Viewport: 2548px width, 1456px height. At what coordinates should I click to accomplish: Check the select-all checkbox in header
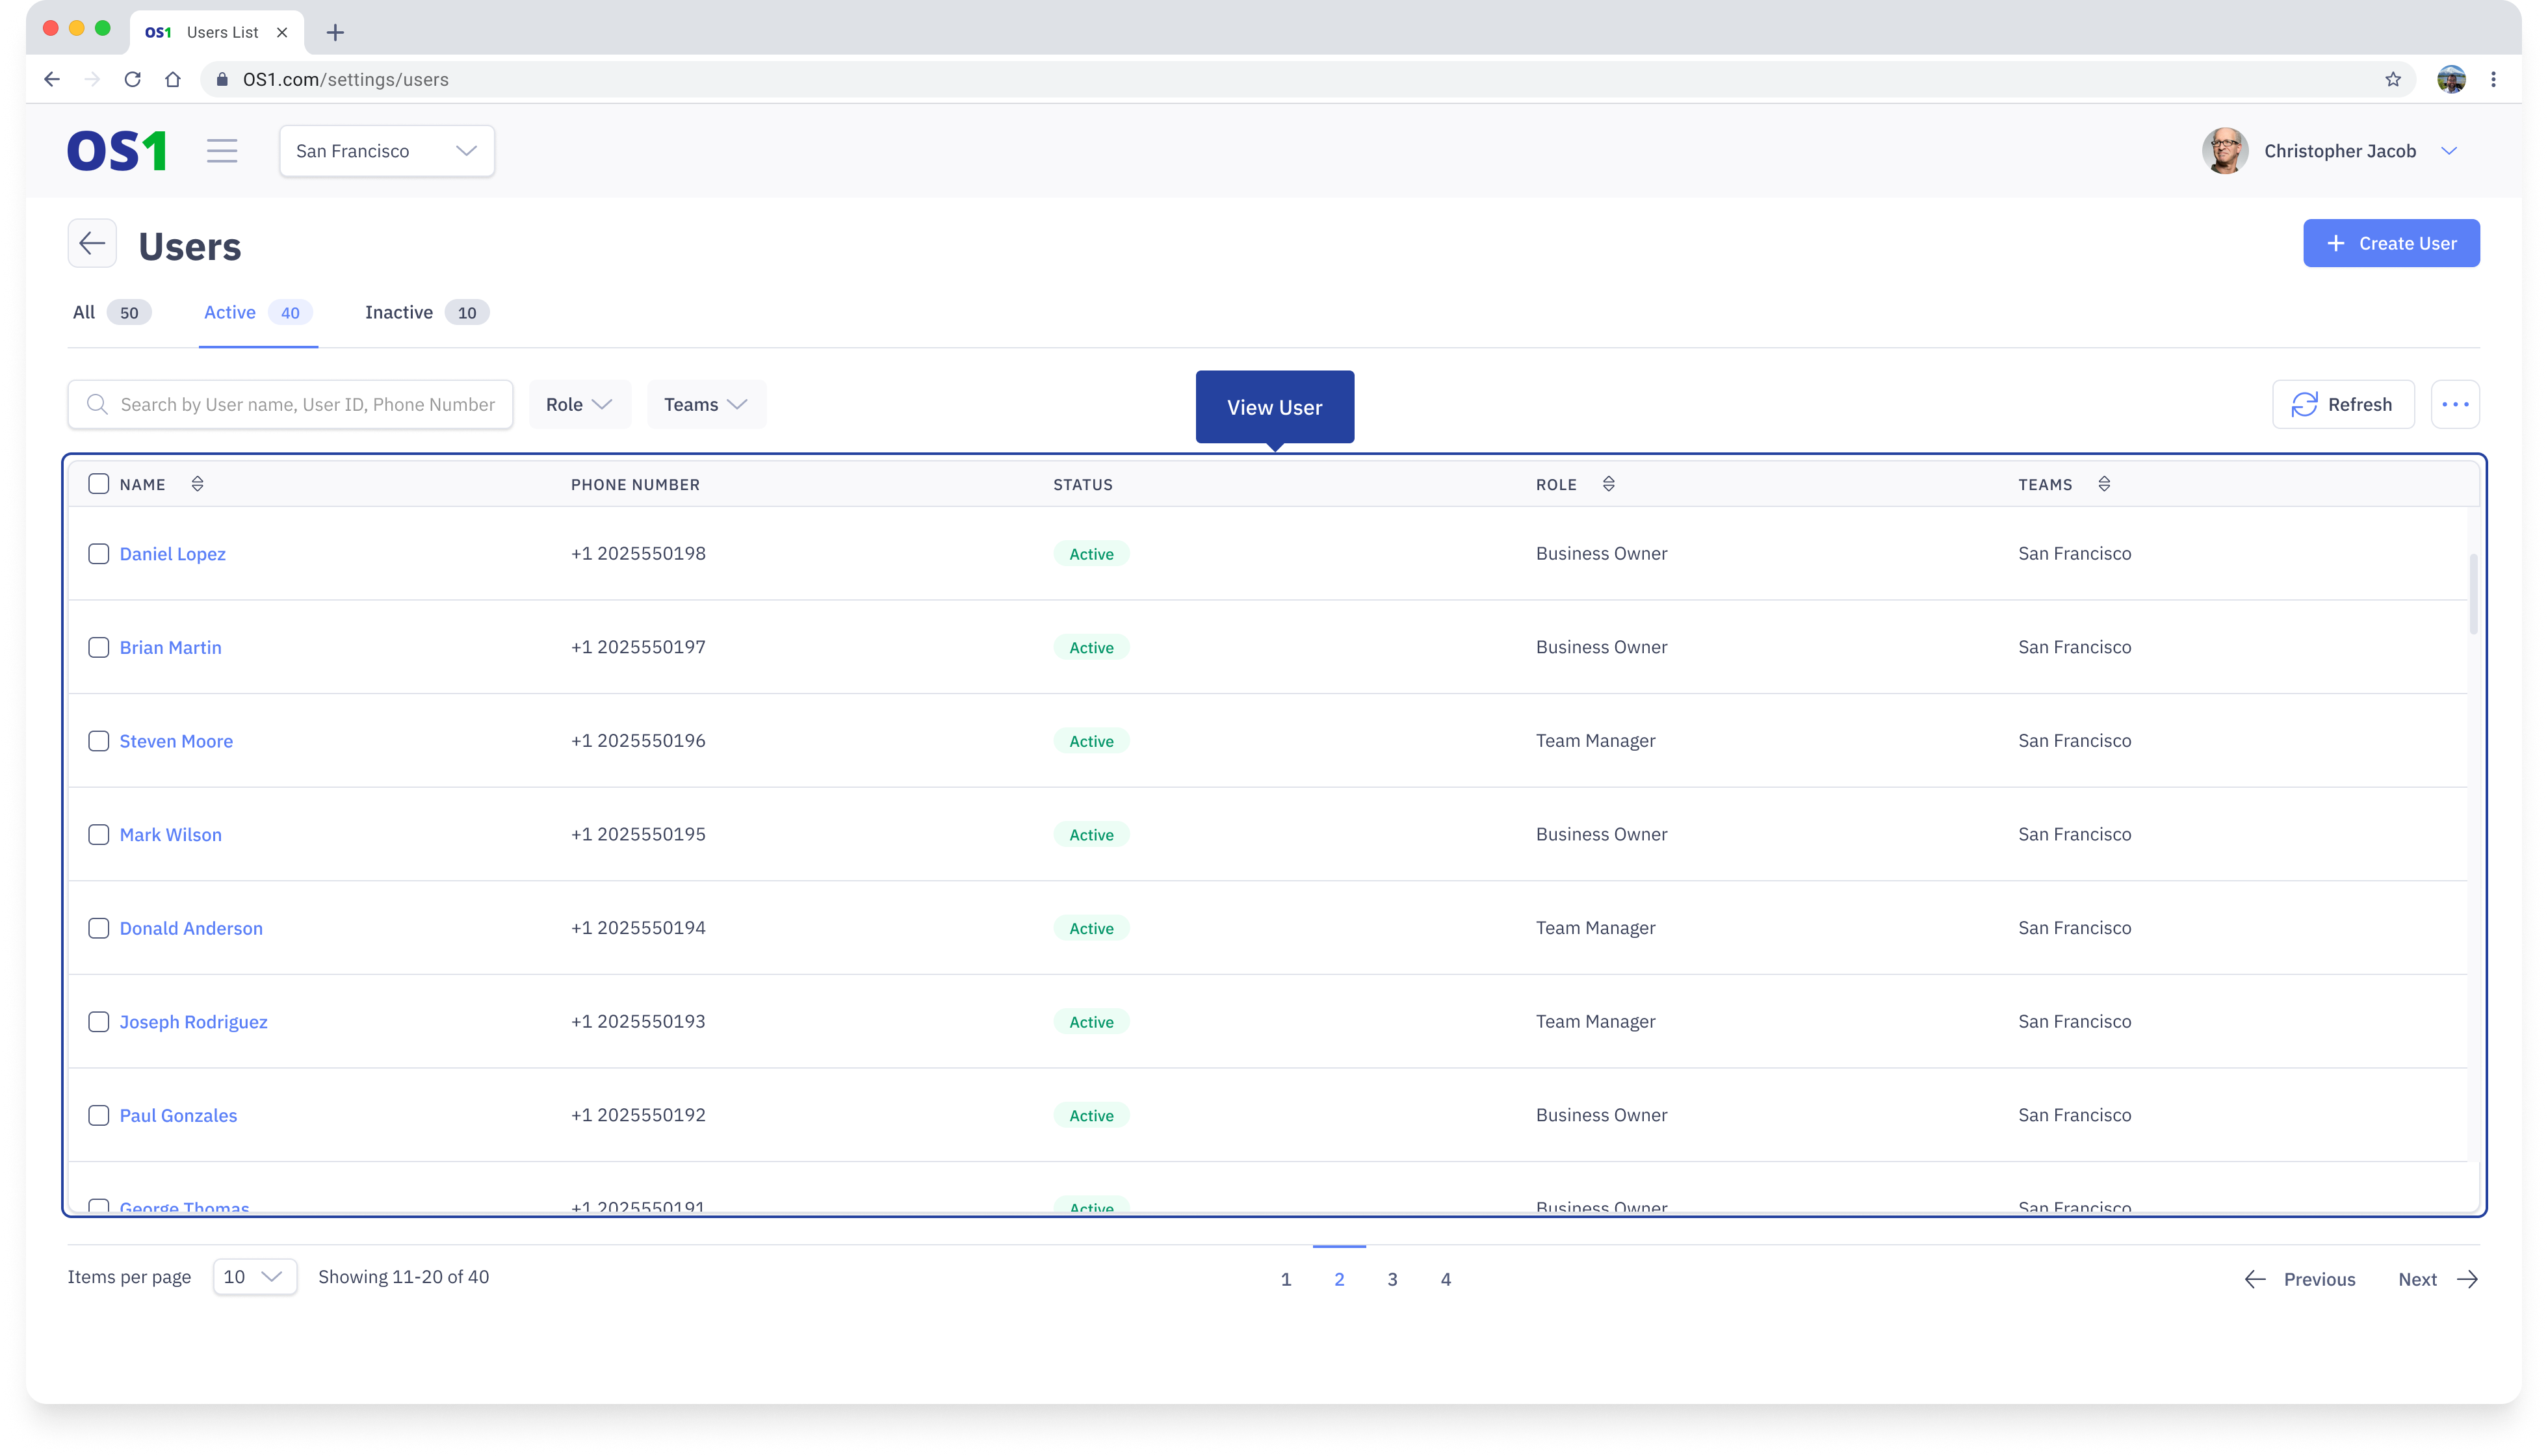(x=98, y=484)
